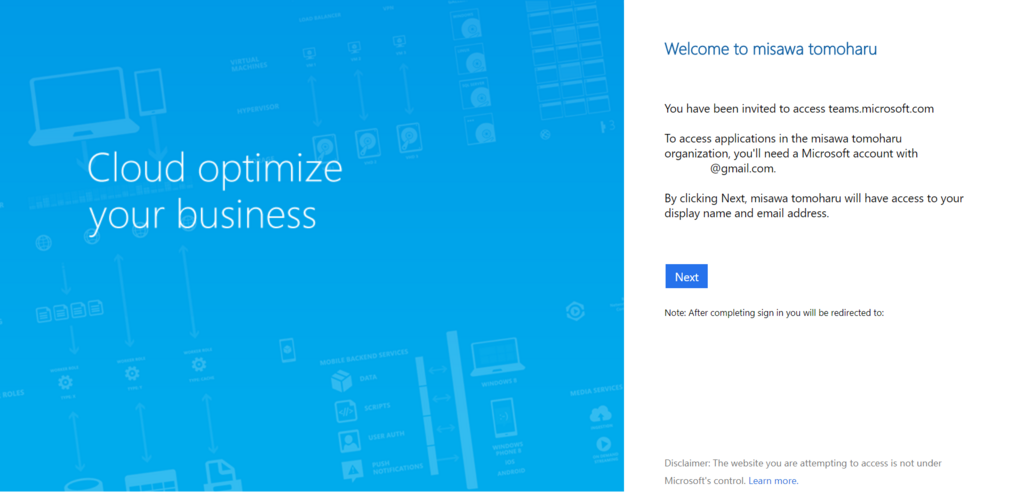Click the 'Disclaimer: The website you are attempting' text
The width and height of the screenshot is (1024, 492).
tap(803, 472)
